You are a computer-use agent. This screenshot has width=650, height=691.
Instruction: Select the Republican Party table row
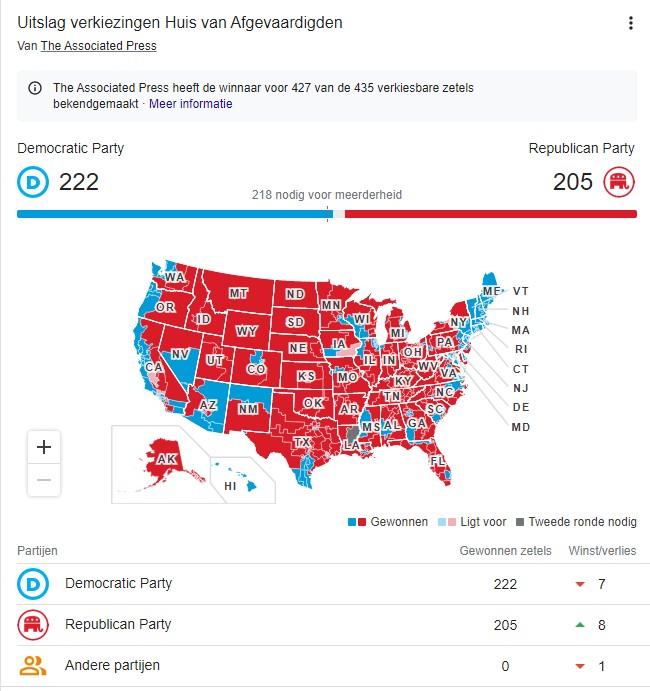click(325, 625)
